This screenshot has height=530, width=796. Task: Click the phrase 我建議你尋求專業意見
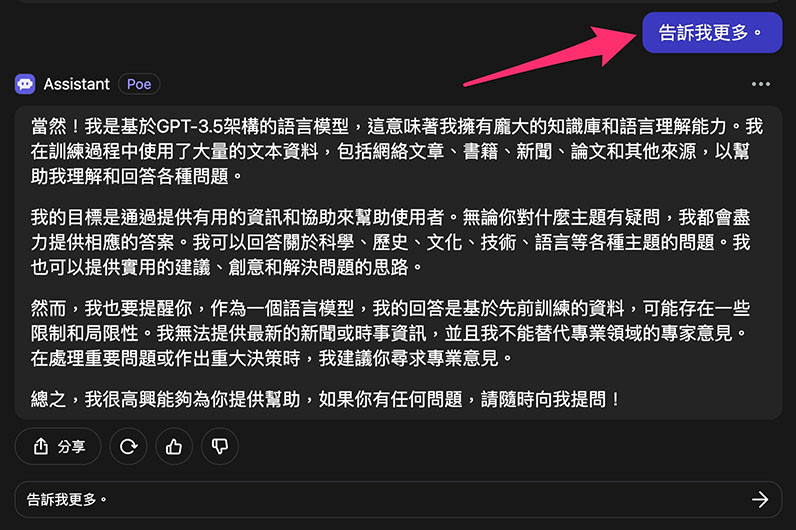click(x=409, y=358)
